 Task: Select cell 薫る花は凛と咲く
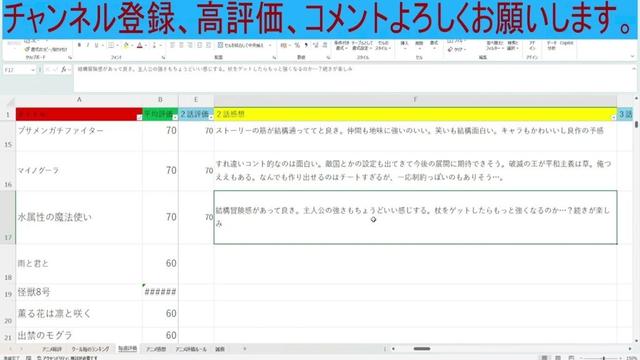click(79, 313)
